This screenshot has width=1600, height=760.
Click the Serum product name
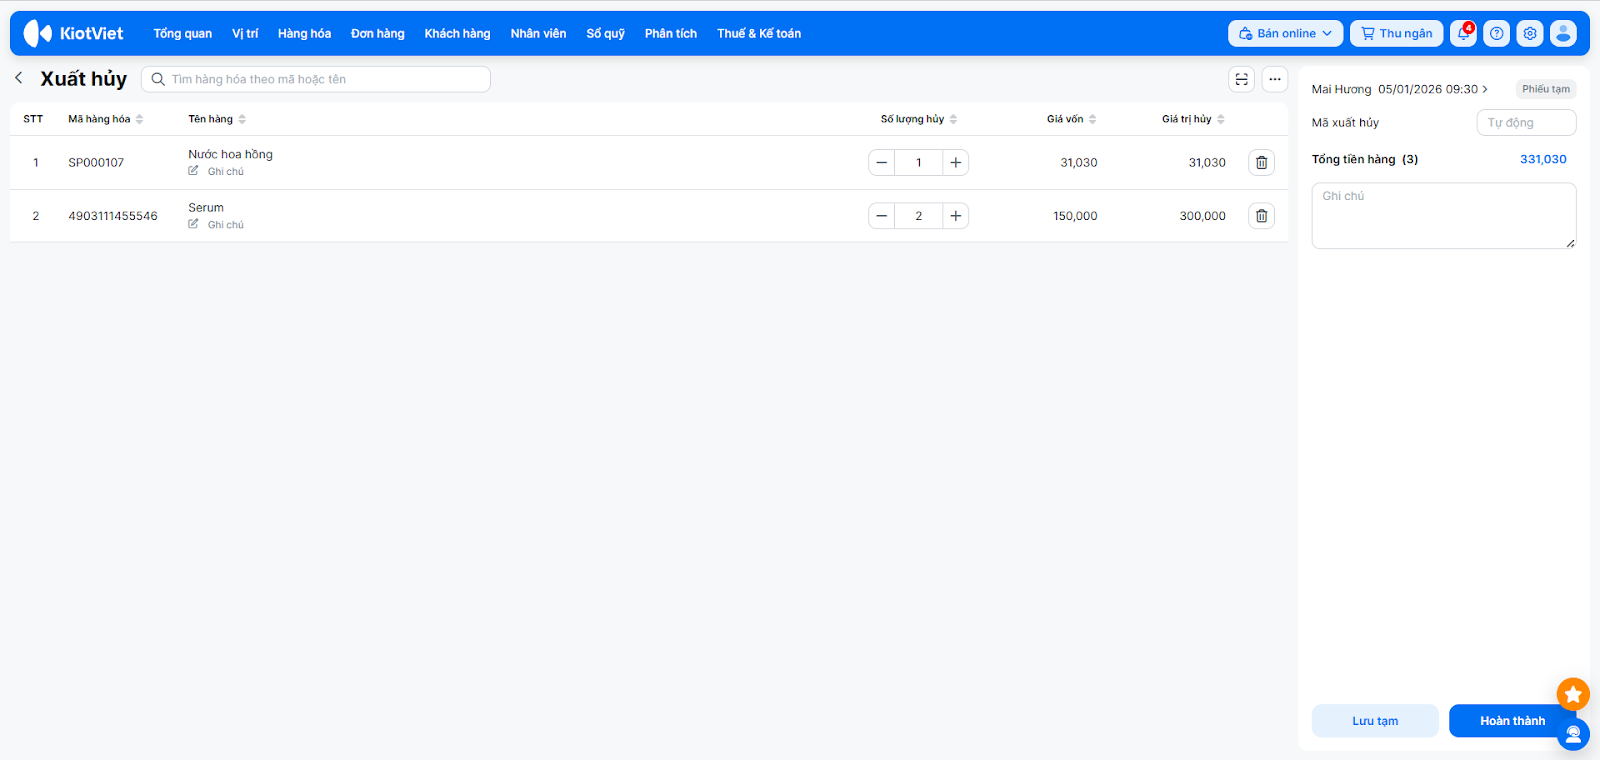pyautogui.click(x=206, y=208)
